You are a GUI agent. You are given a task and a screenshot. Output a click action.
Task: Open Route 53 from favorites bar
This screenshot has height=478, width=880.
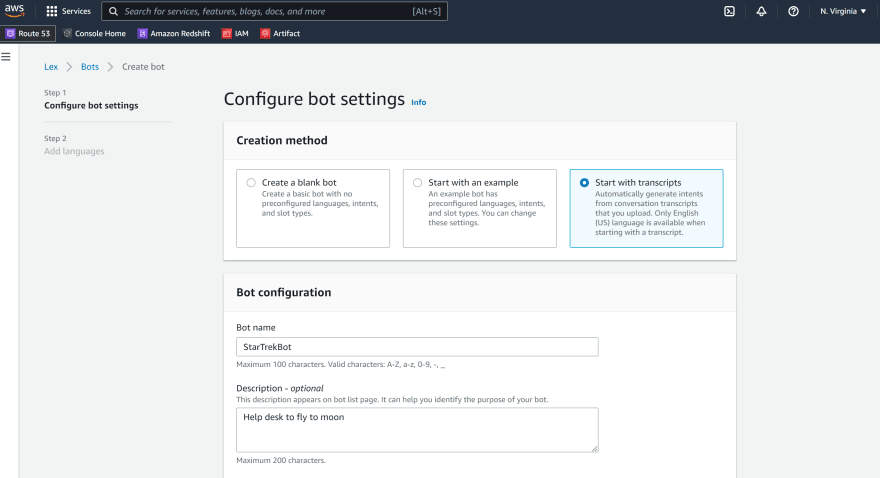(28, 34)
